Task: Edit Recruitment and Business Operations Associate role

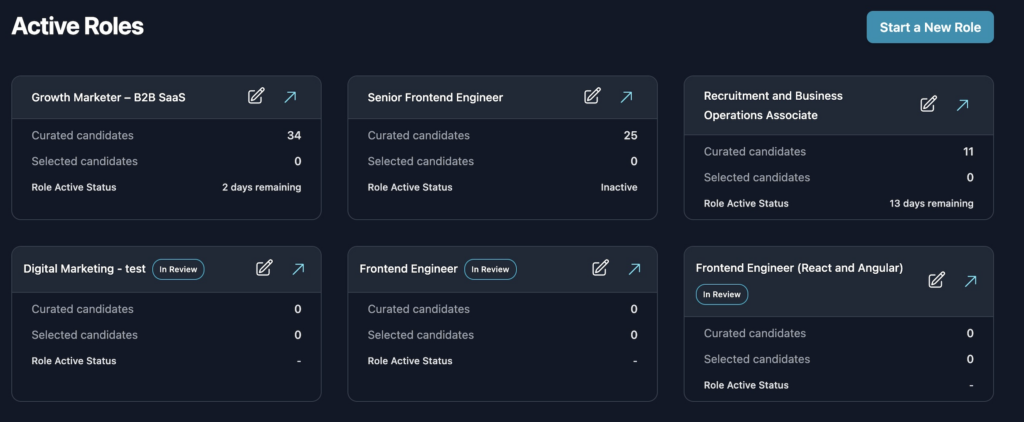Action: point(928,105)
